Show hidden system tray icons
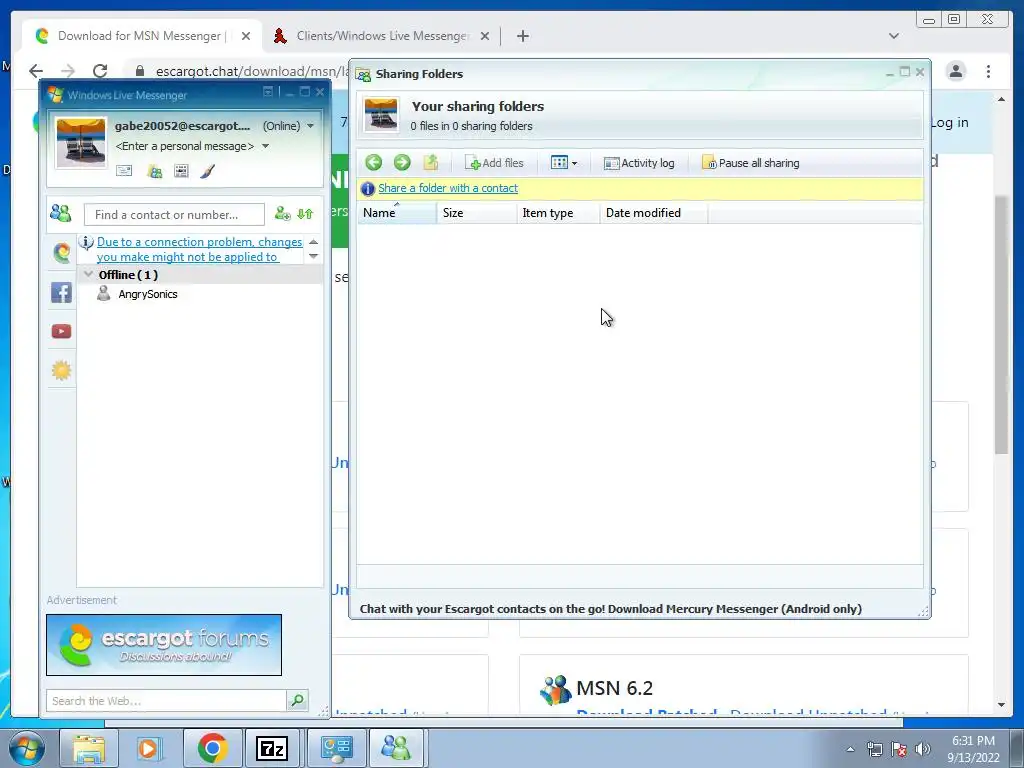 [x=850, y=749]
